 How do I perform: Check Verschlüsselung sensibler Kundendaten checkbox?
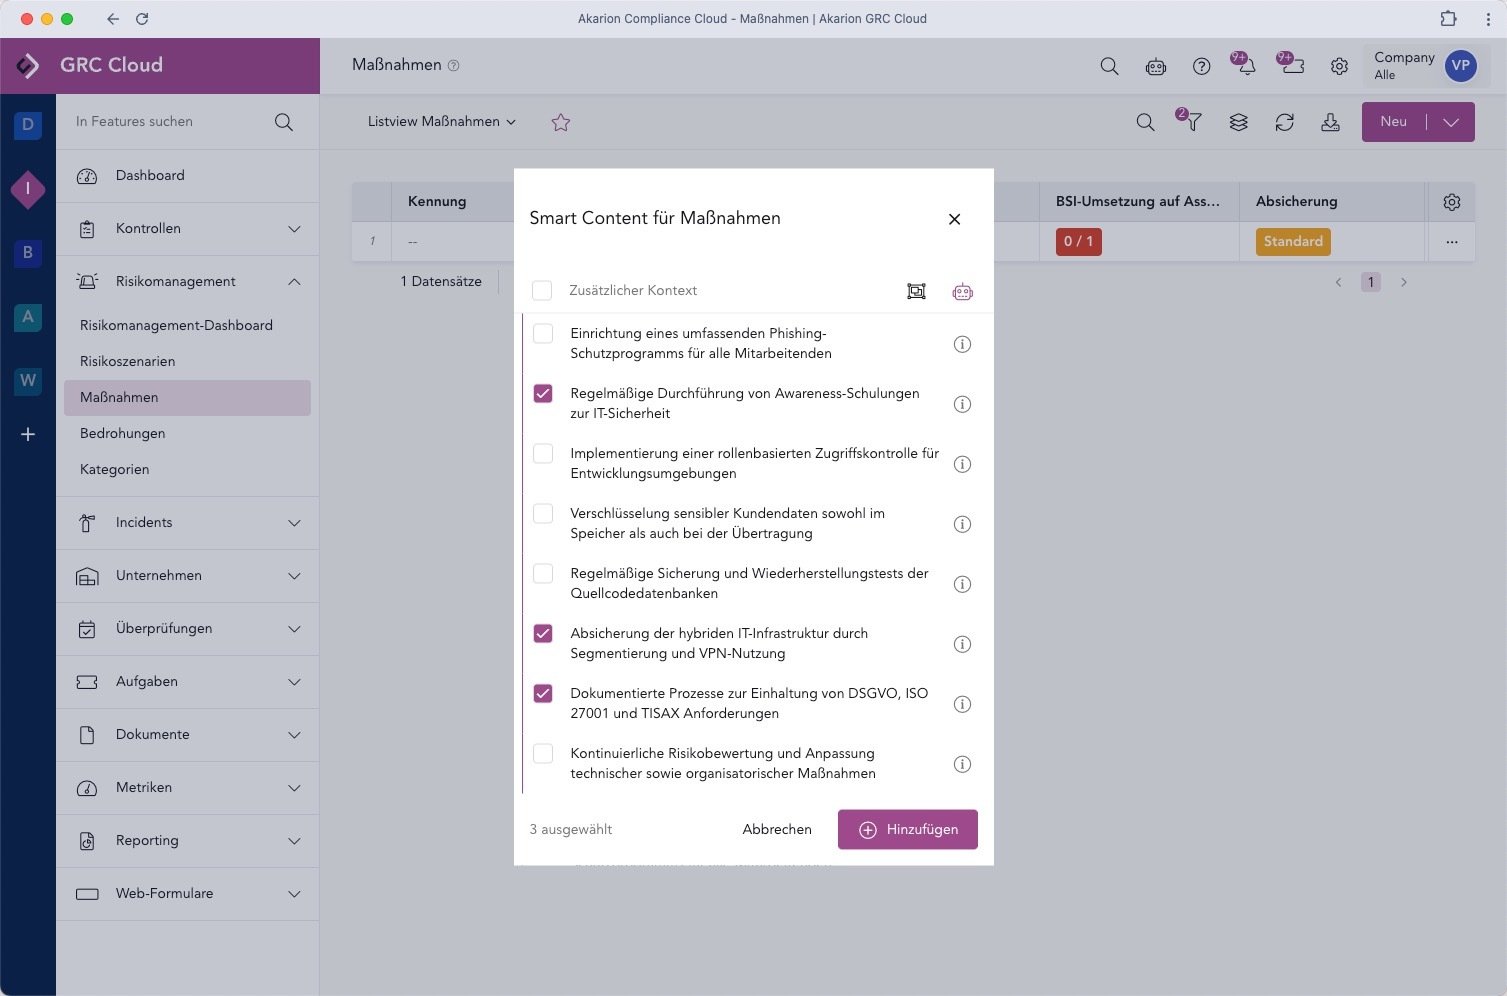[543, 513]
